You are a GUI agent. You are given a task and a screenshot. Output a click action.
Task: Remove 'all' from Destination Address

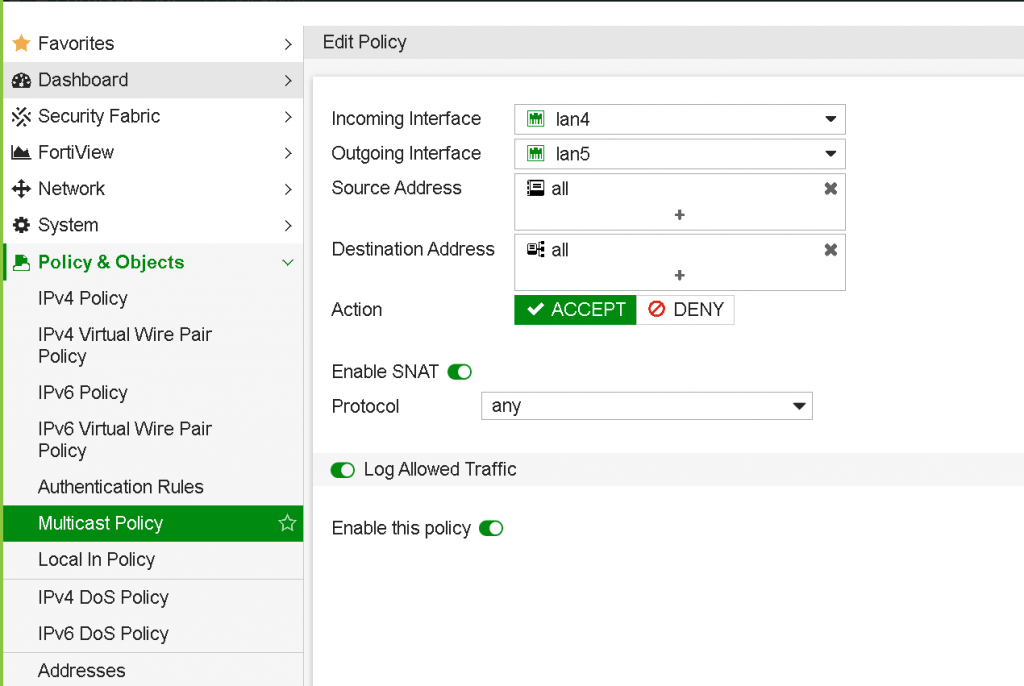(x=830, y=250)
